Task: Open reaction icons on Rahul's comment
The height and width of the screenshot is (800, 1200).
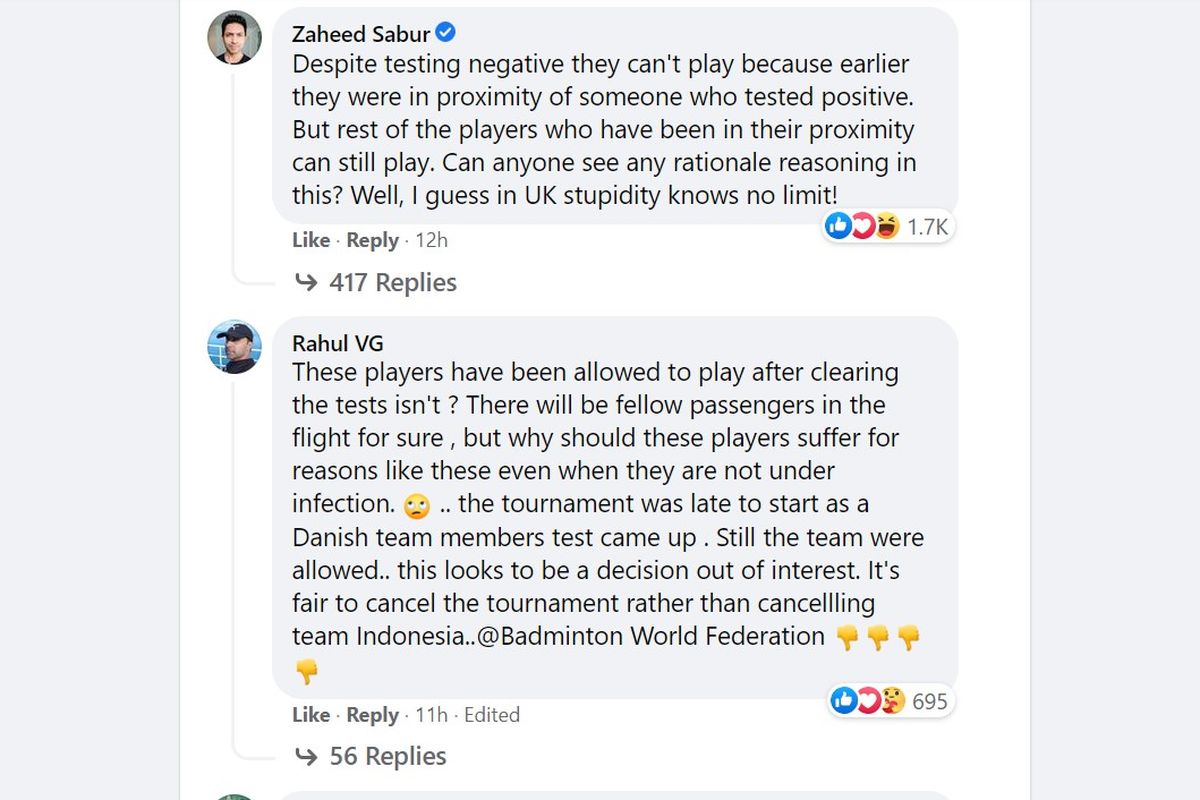Action: pyautogui.click(x=867, y=701)
